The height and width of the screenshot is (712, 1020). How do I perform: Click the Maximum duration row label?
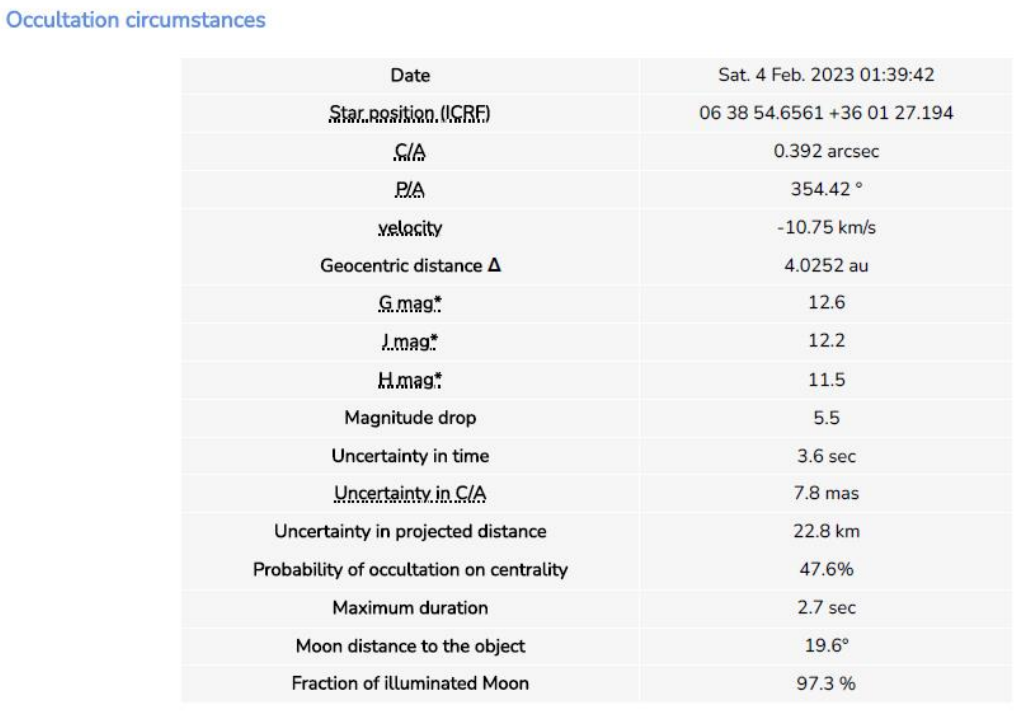coord(410,608)
